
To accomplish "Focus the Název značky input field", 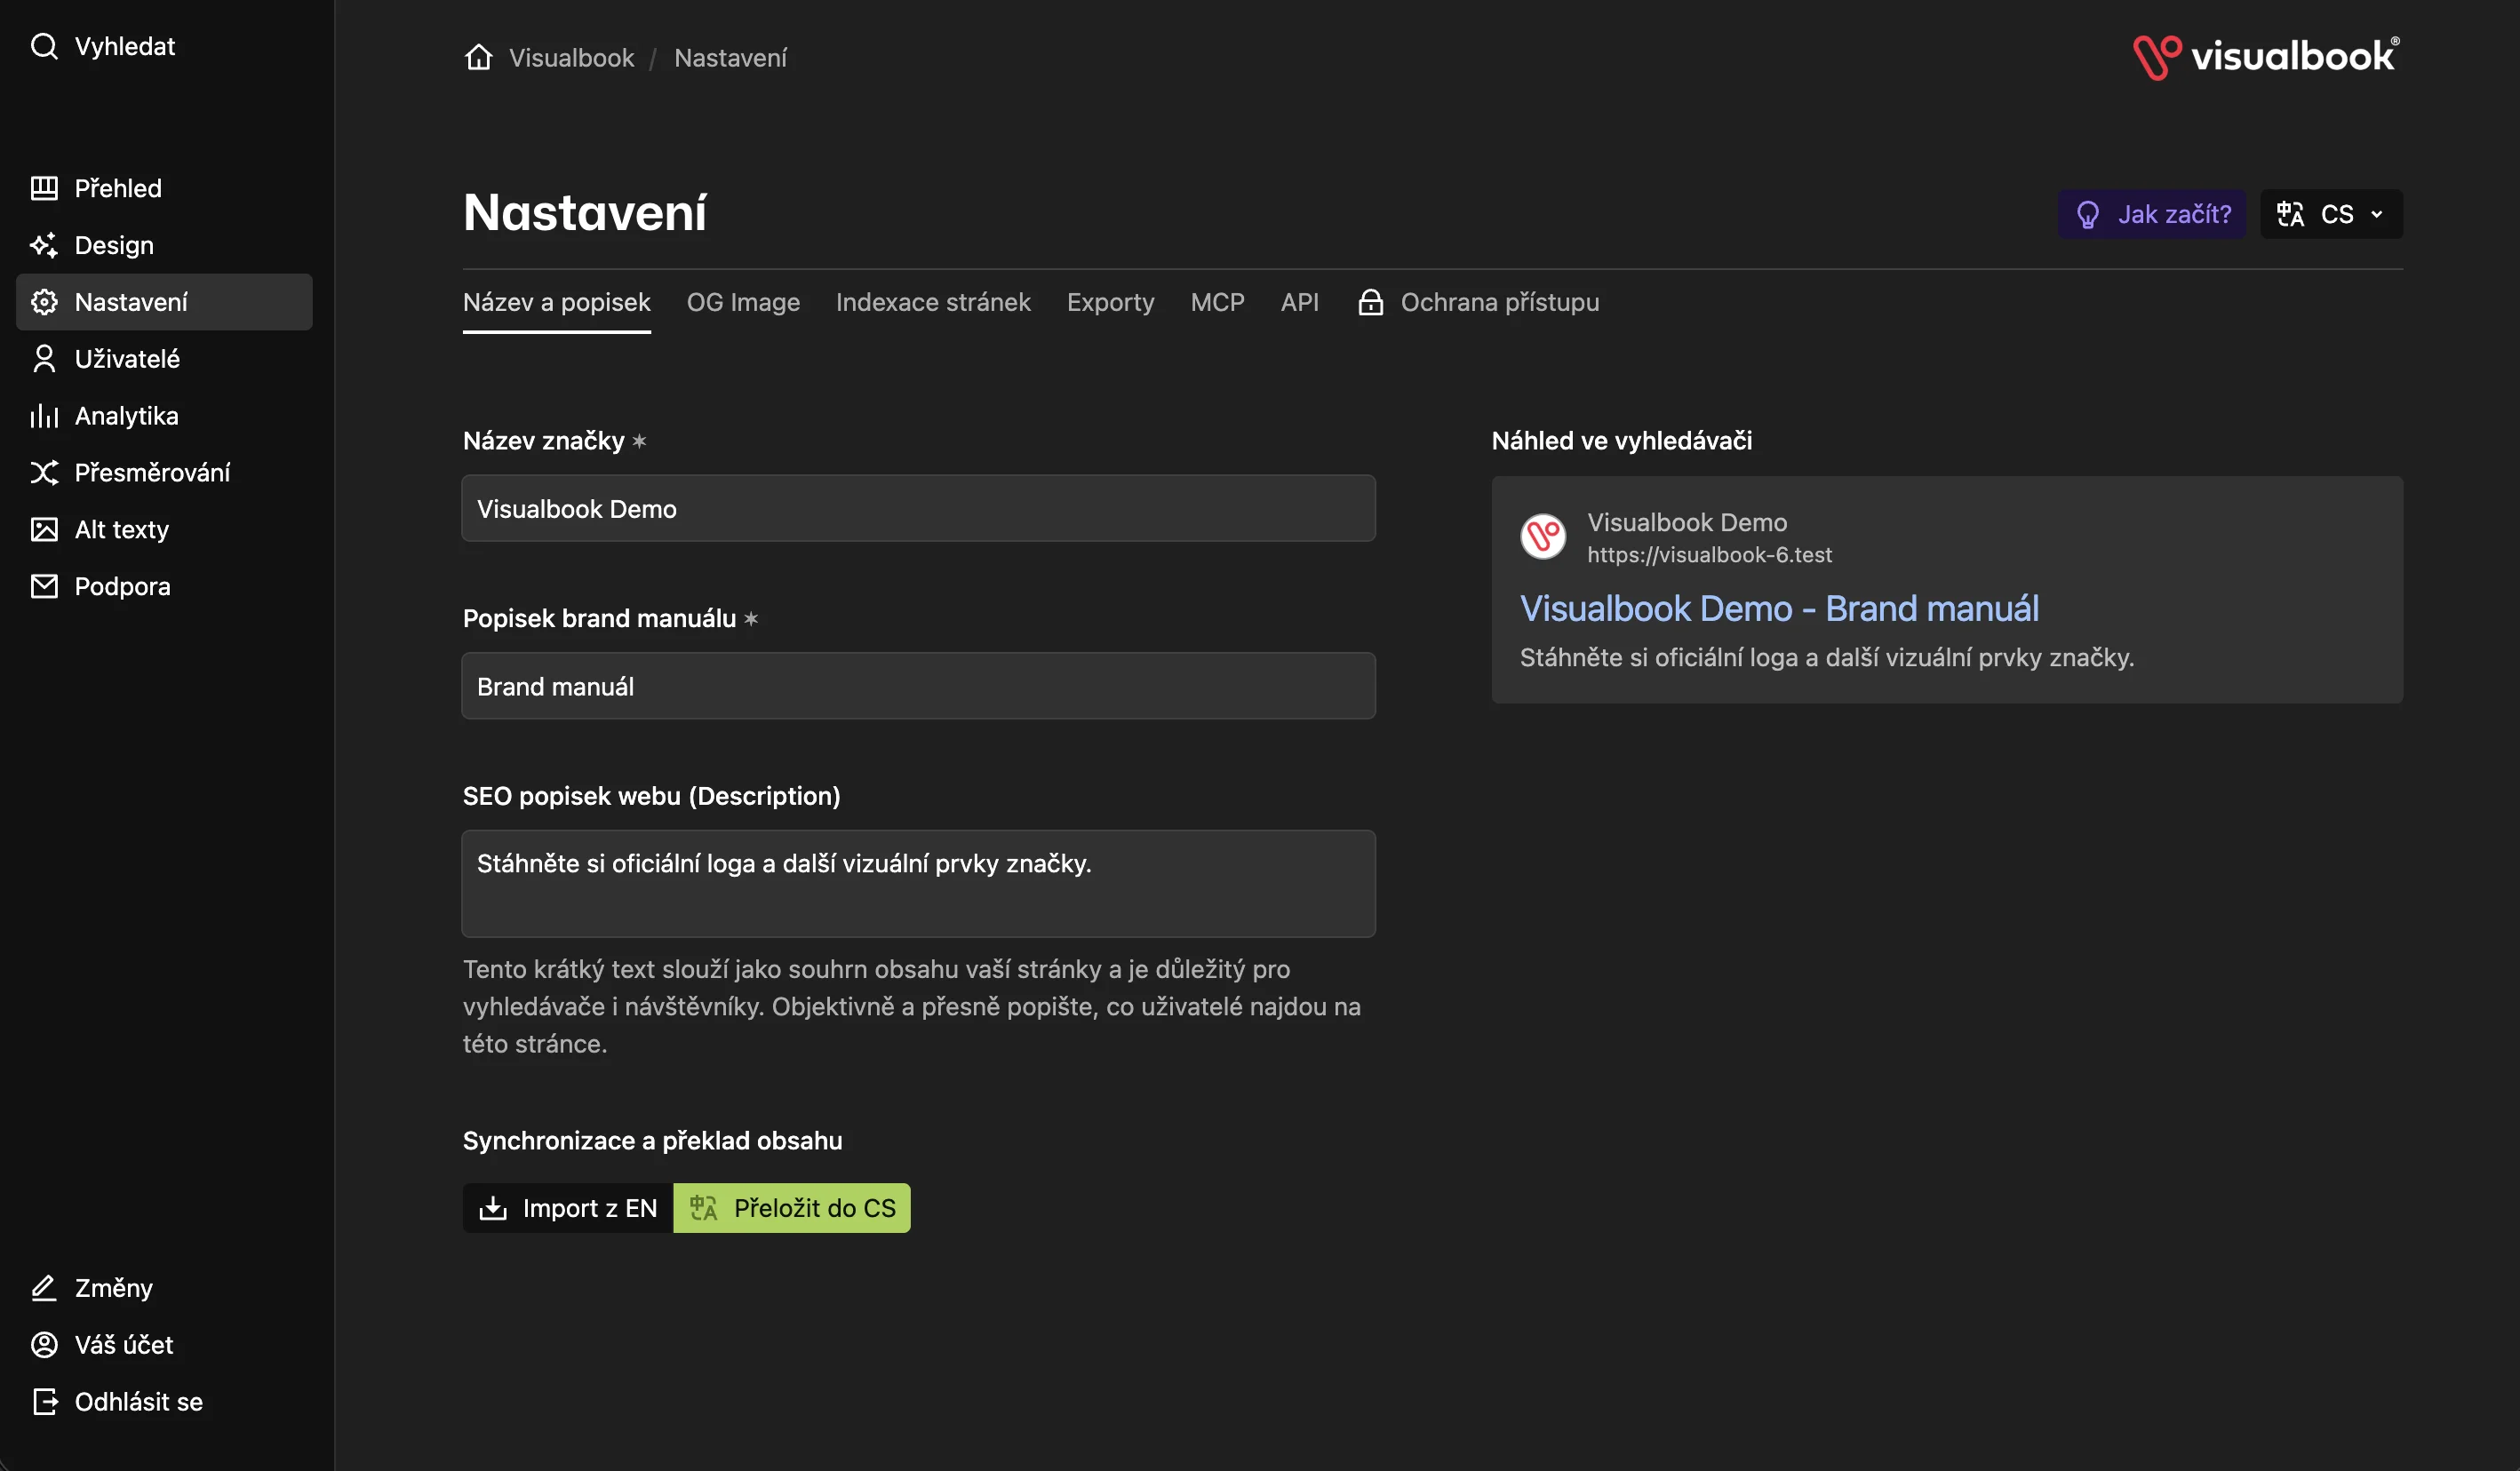I will 918,508.
